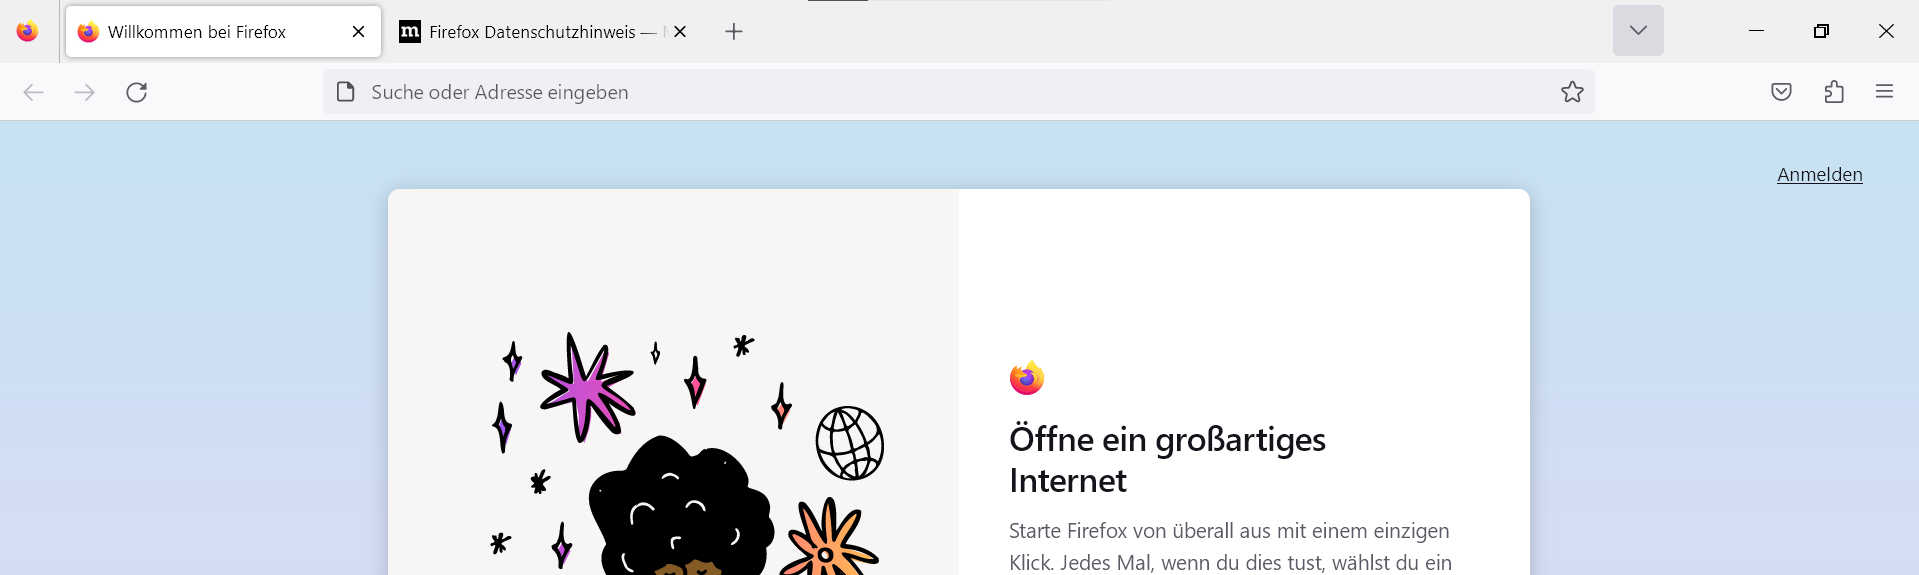Image resolution: width=1919 pixels, height=575 pixels.
Task: Click the Anmelden link
Action: [x=1819, y=175]
